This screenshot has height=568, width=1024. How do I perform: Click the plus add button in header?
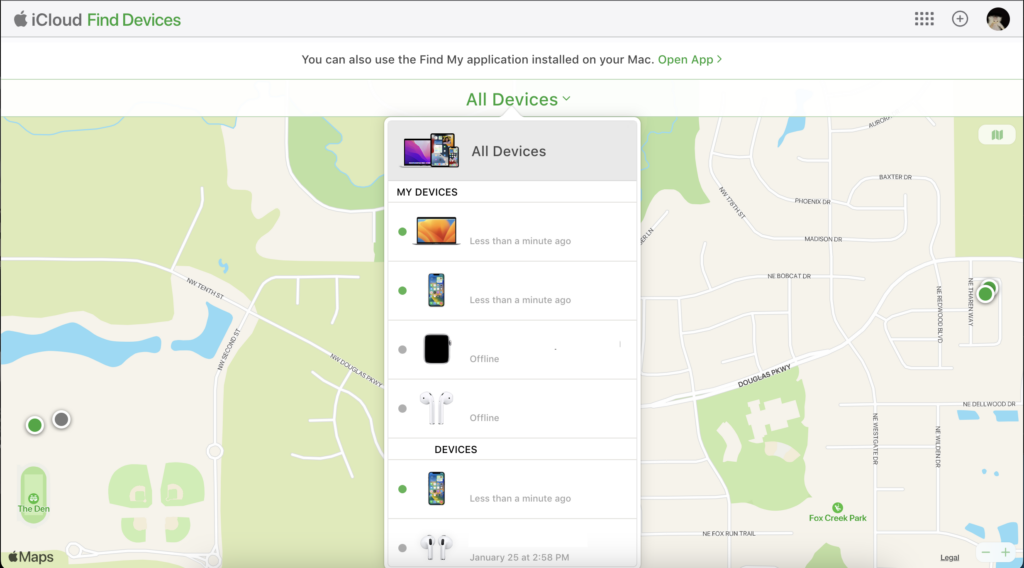pyautogui.click(x=959, y=19)
